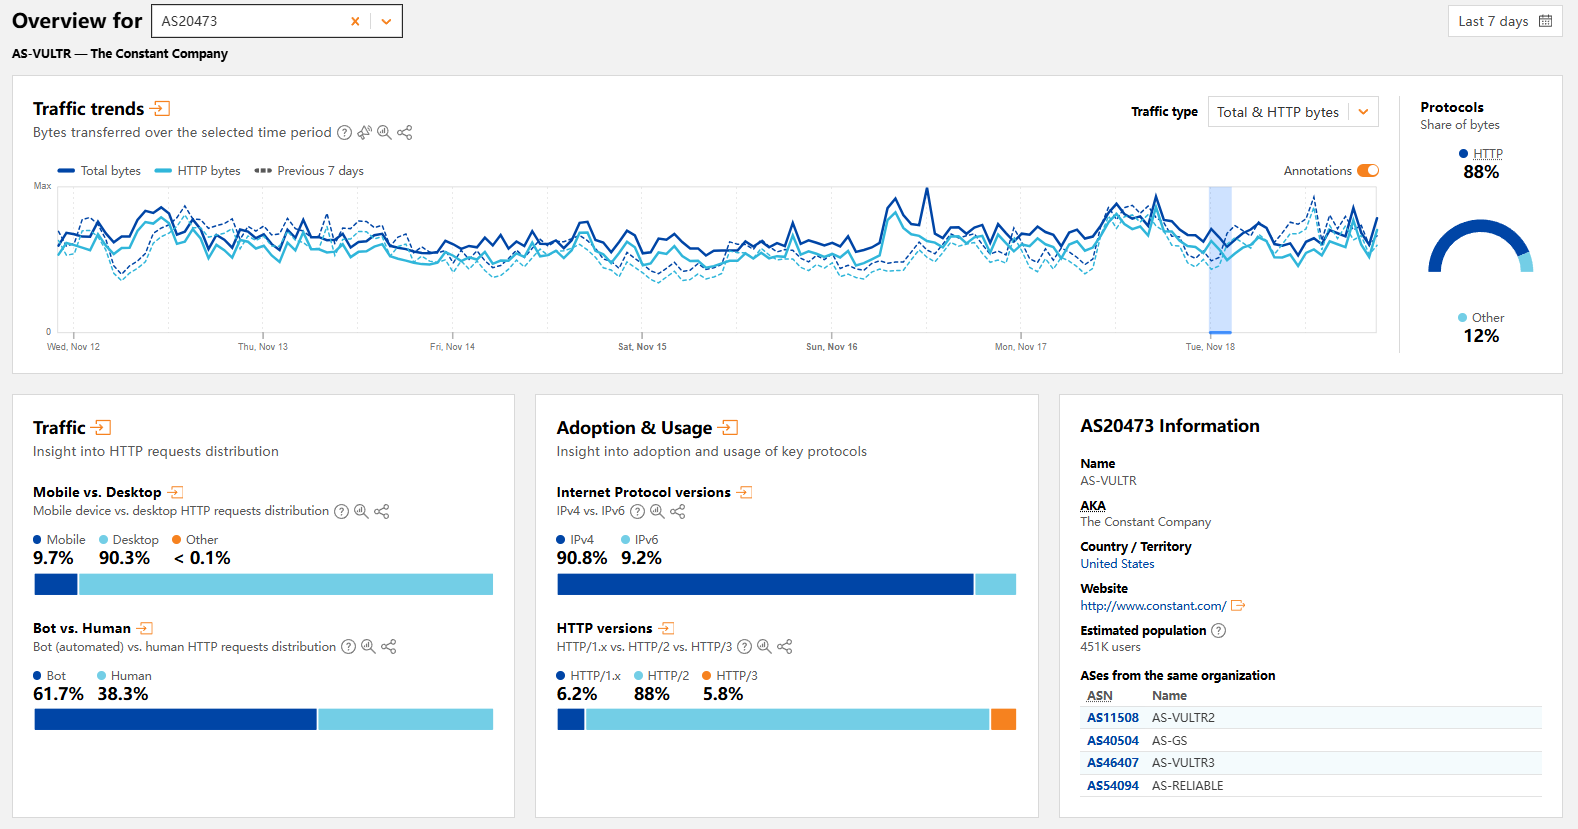Toggle Previous 7 days legend series

(309, 171)
